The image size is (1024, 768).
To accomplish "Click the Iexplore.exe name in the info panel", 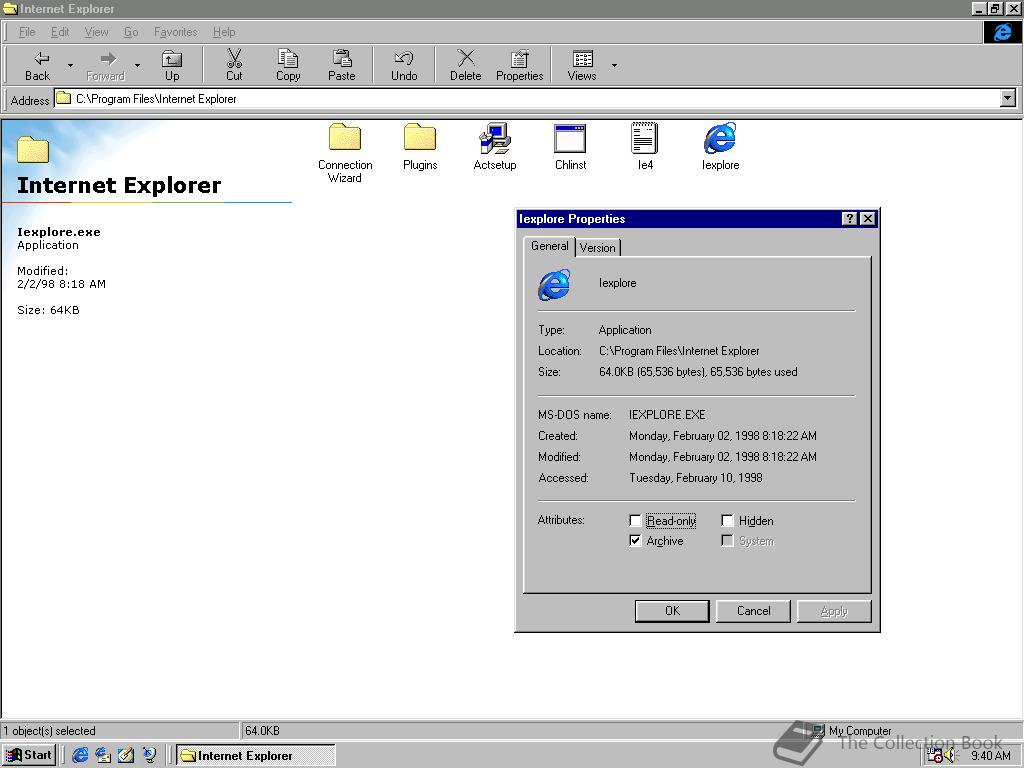I will point(59,232).
